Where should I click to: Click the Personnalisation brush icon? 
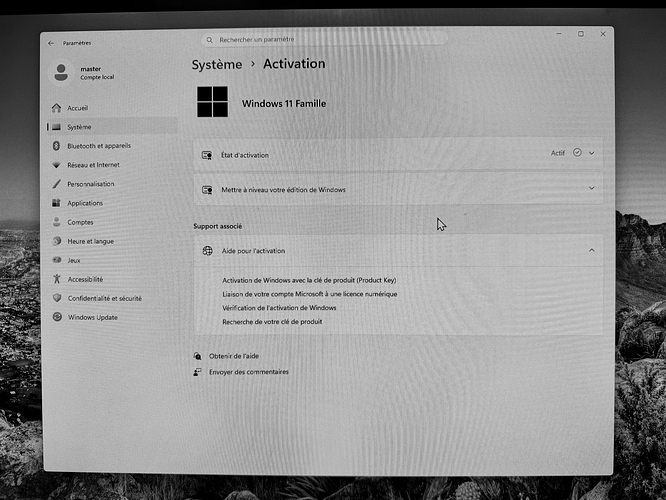click(x=56, y=184)
